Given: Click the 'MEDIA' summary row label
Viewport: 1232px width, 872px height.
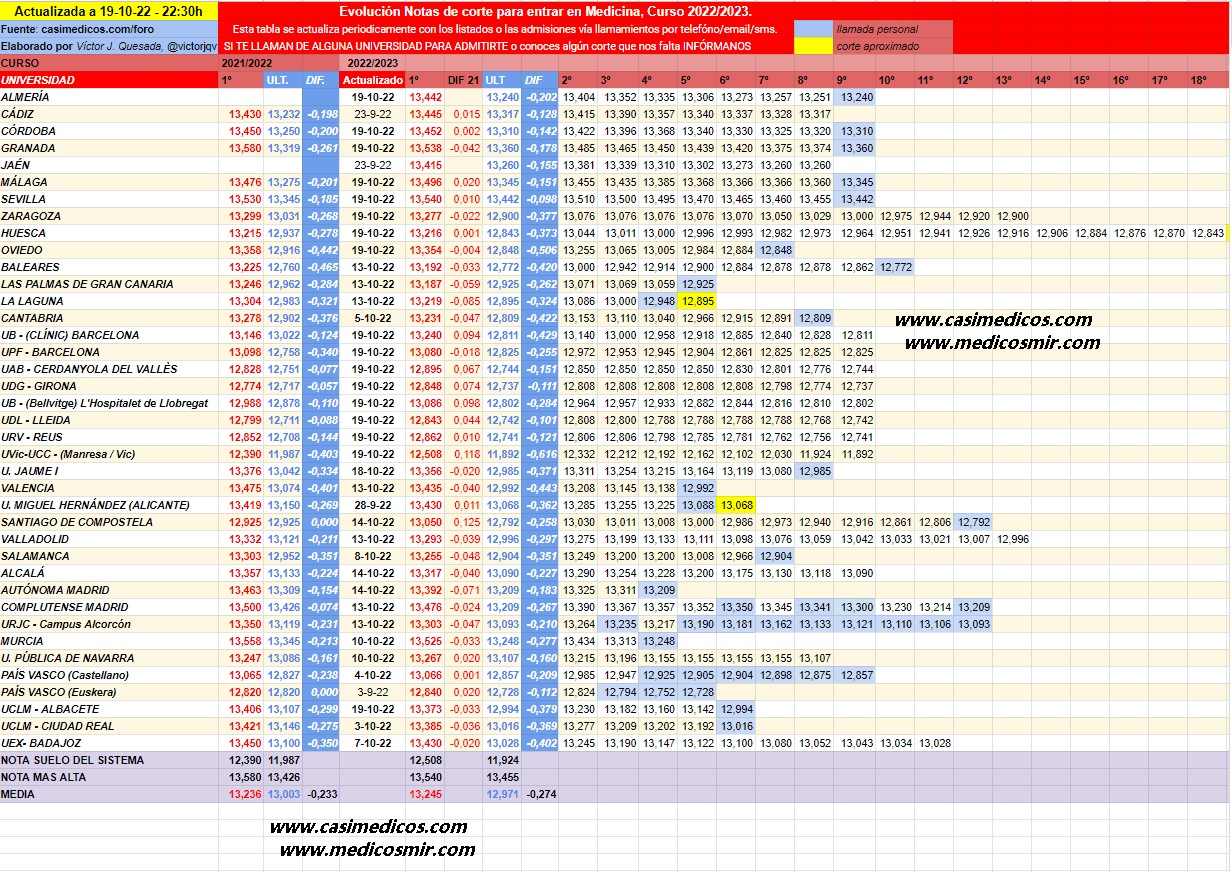Looking at the screenshot, I should [x=109, y=794].
